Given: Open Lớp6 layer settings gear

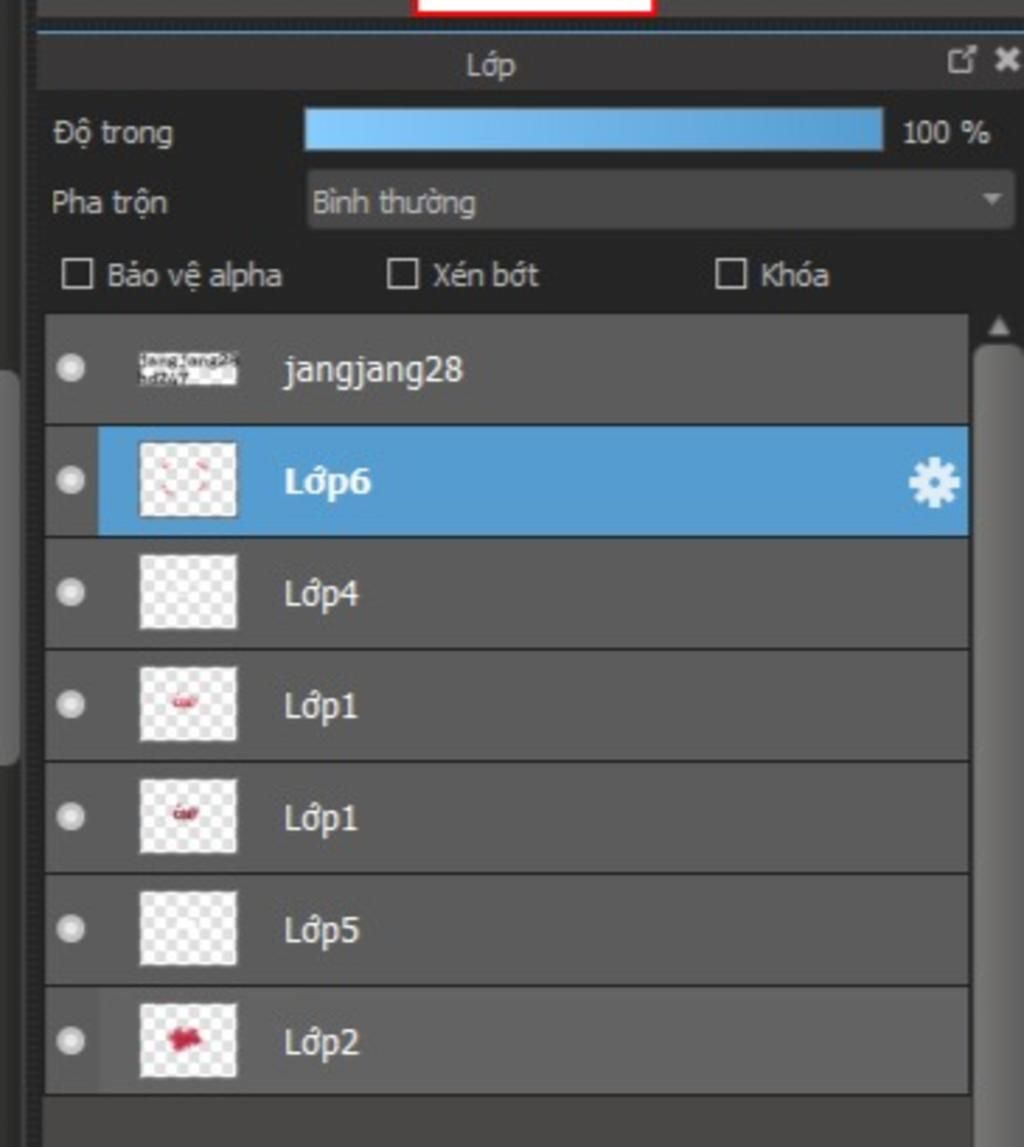Looking at the screenshot, I should (x=933, y=482).
